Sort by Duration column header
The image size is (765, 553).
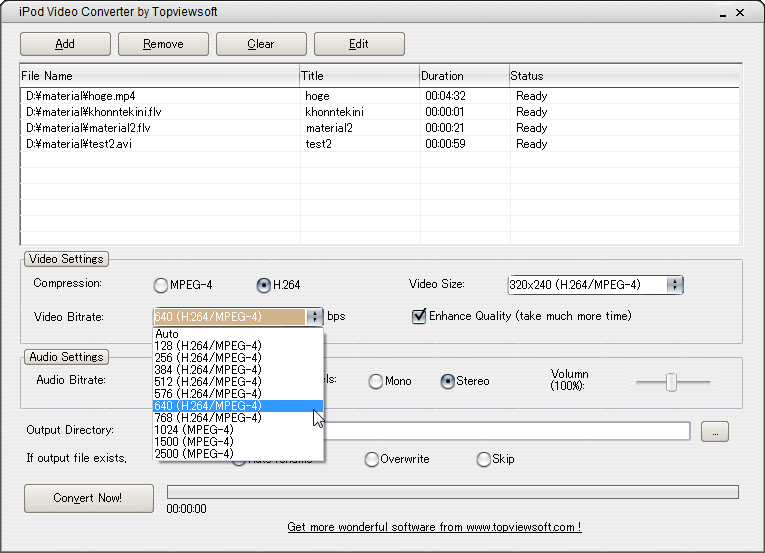coord(464,76)
